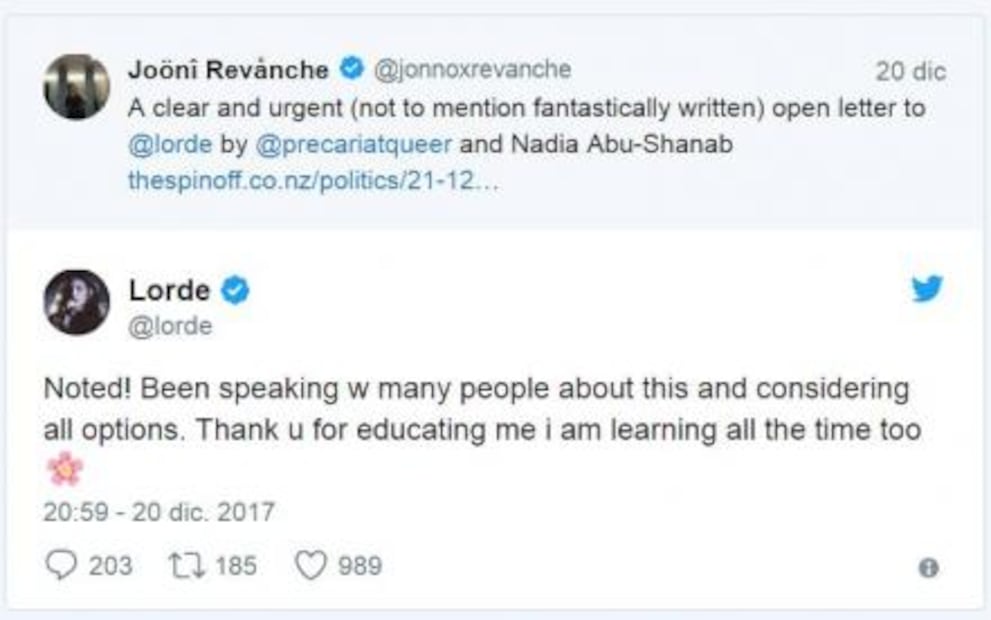Open the tweet info icon
Viewport: 991px width, 620px height.
(928, 568)
